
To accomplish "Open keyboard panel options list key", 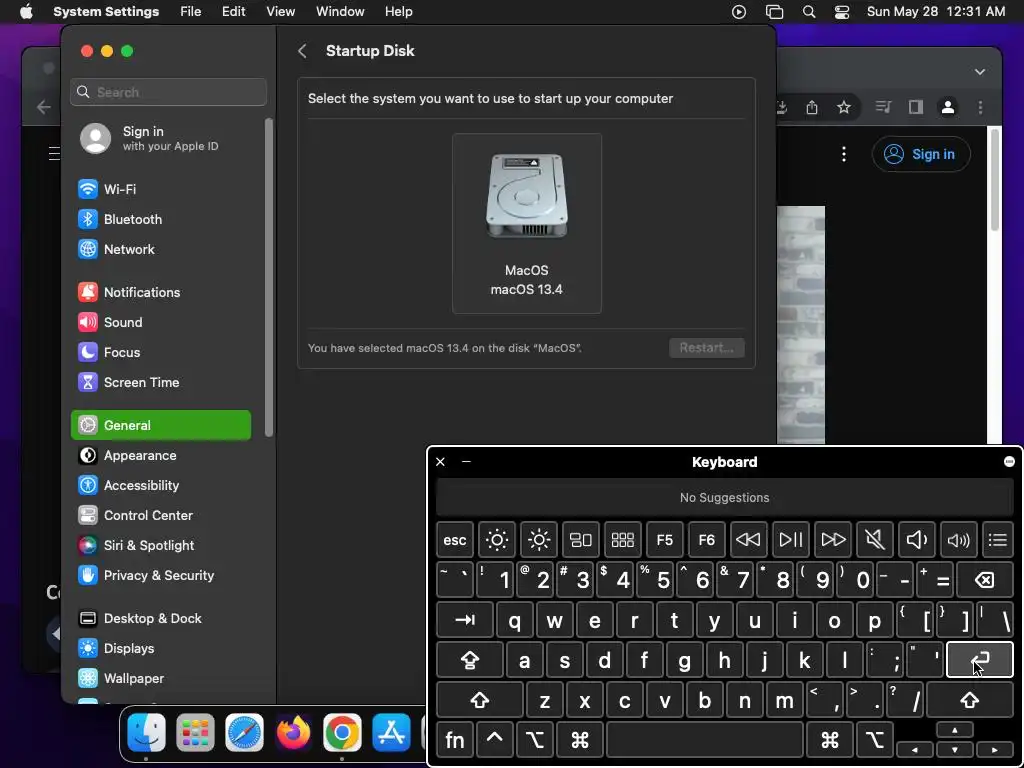I will click(998, 540).
